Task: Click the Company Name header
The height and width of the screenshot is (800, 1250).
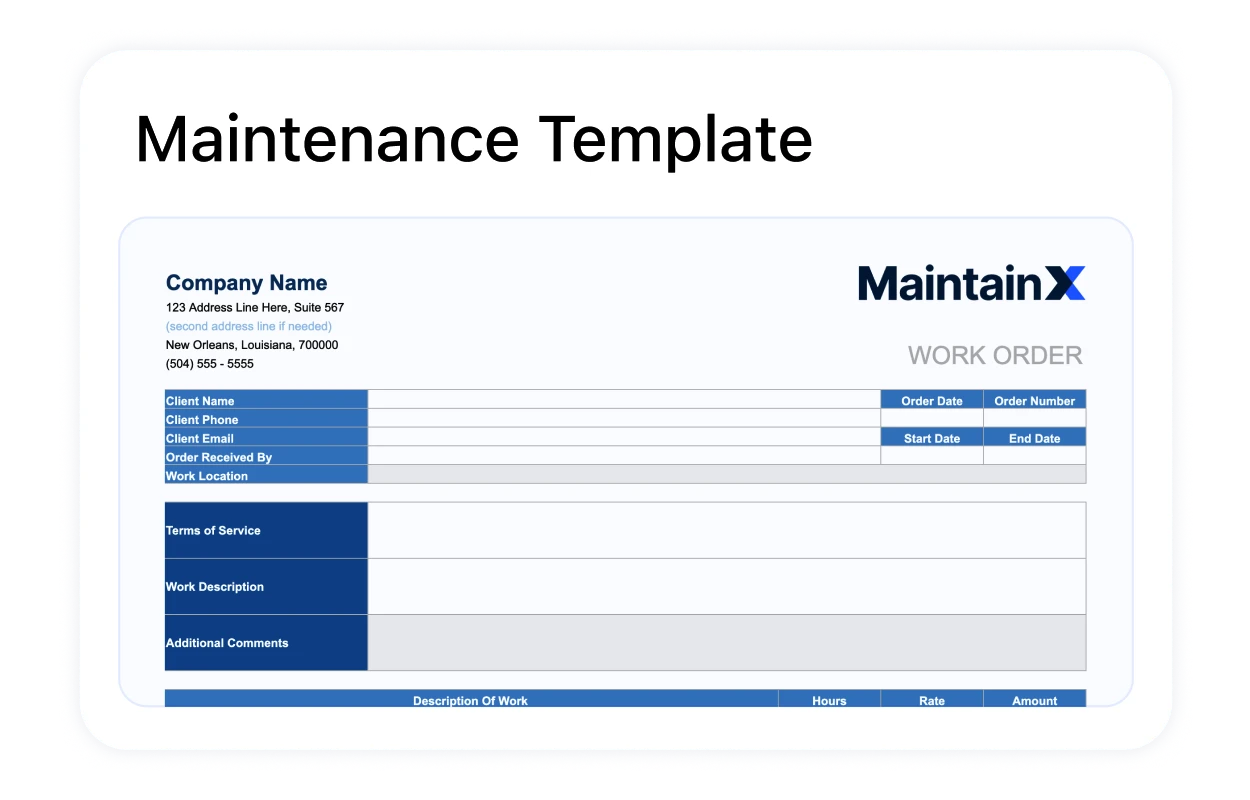Action: tap(245, 282)
